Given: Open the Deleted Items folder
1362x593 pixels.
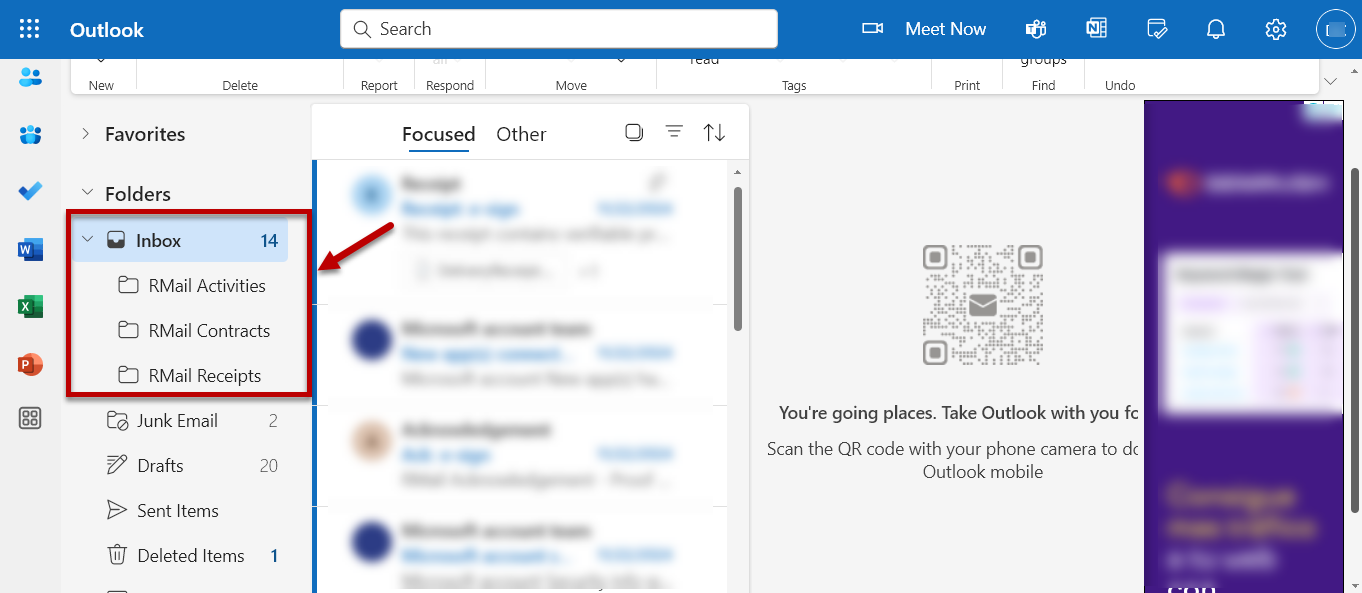Looking at the screenshot, I should point(190,555).
